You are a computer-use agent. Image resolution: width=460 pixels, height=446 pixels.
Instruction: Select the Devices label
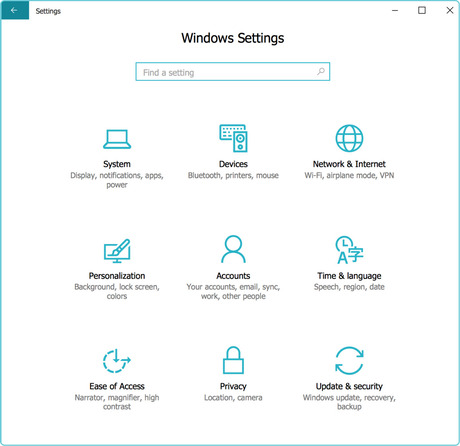point(233,164)
